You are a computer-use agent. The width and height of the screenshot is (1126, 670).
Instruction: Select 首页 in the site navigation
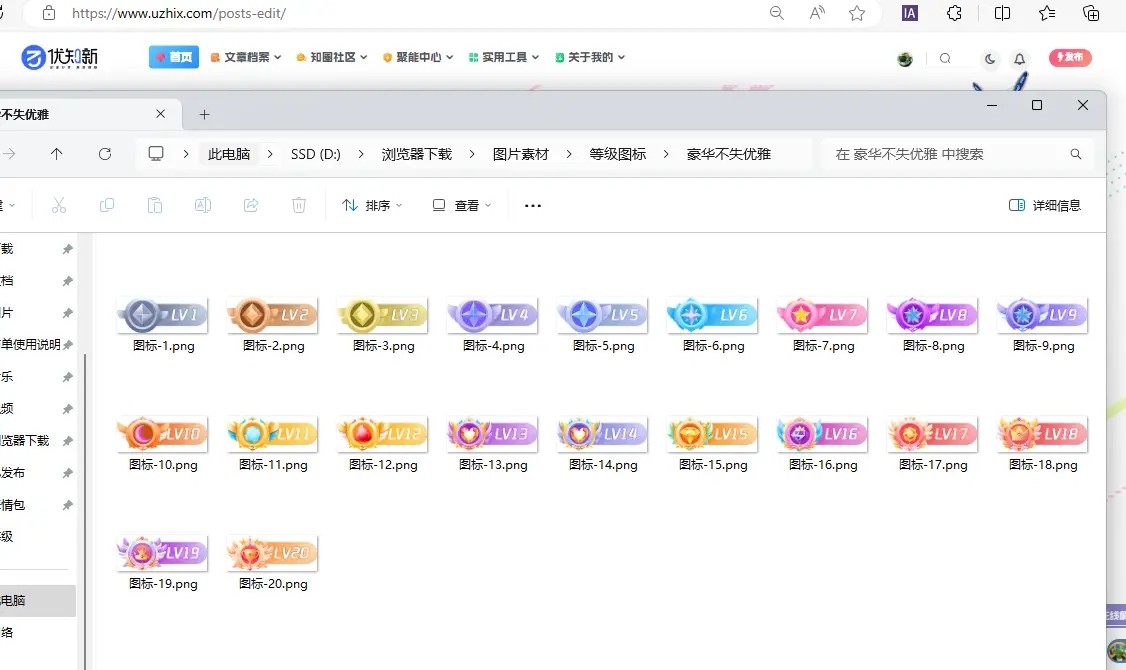click(173, 57)
